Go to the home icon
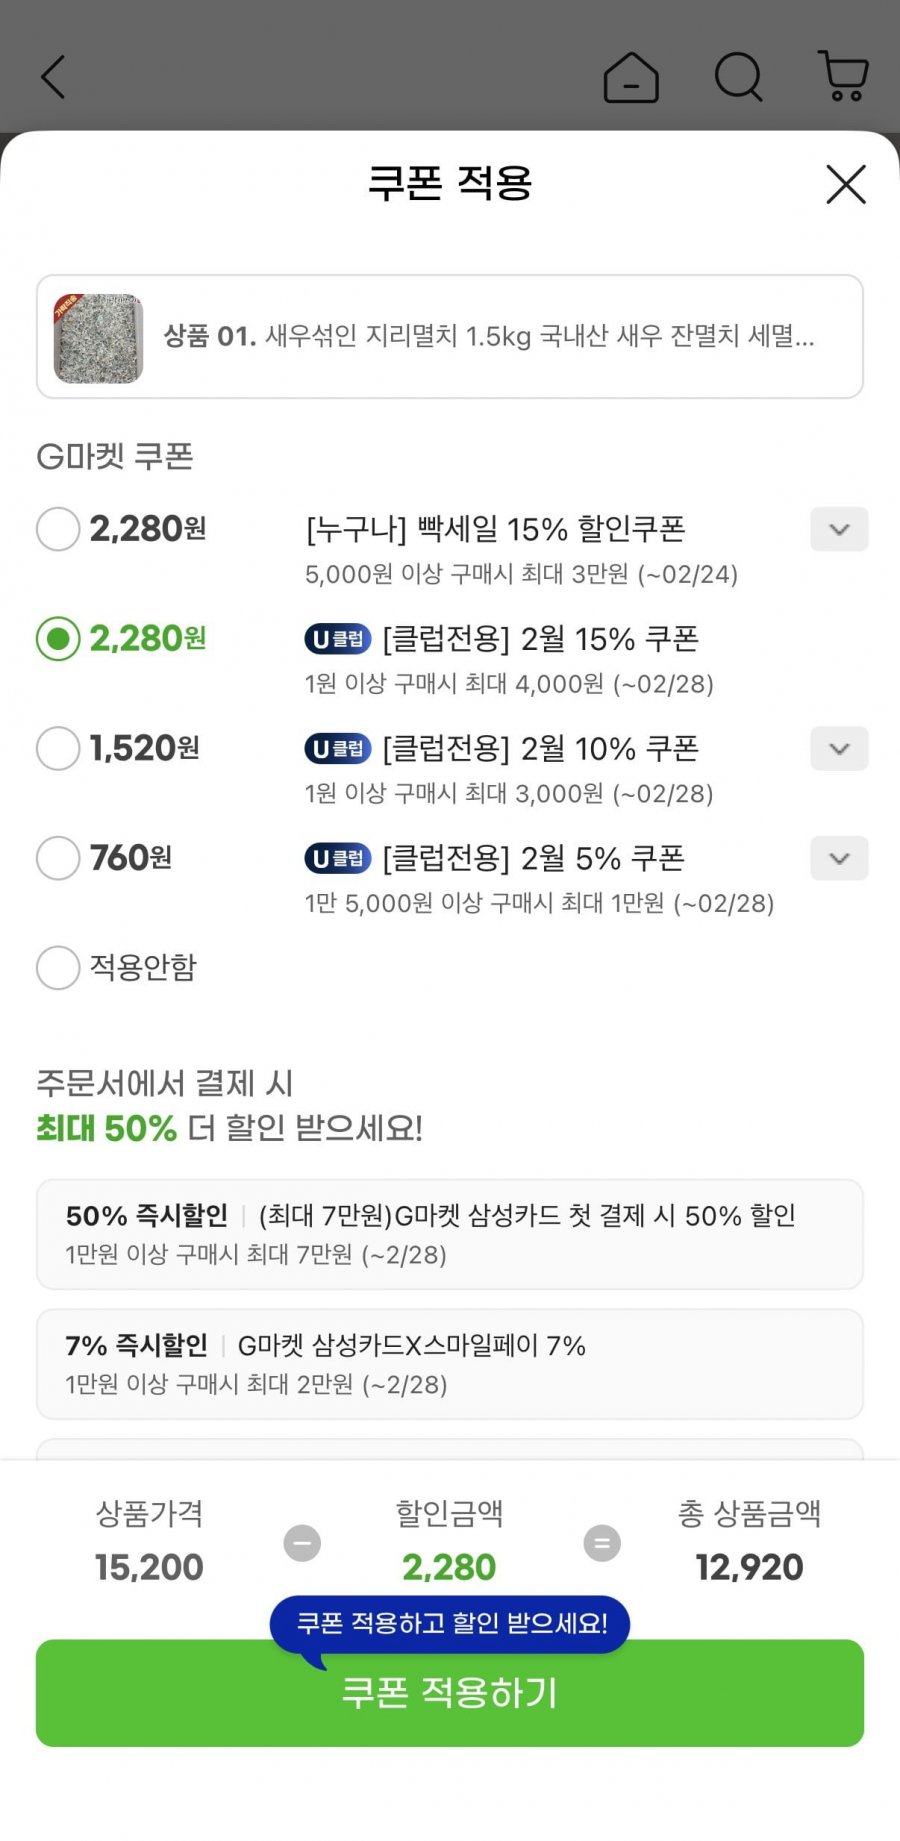Image resolution: width=900 pixels, height=1841 pixels. click(631, 77)
